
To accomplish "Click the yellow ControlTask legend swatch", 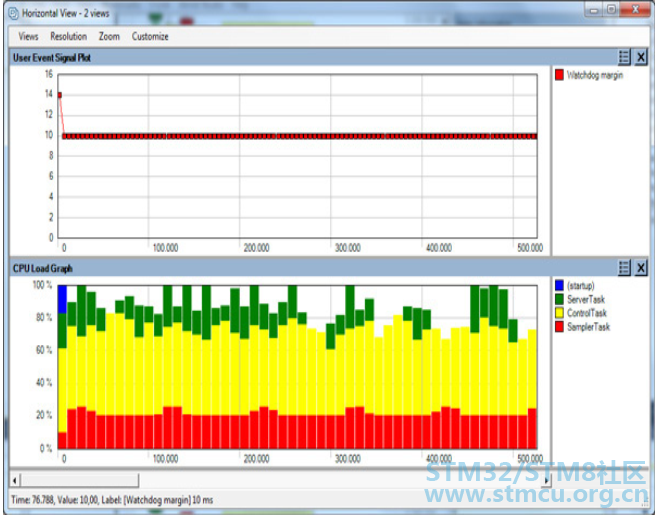I will point(559,313).
